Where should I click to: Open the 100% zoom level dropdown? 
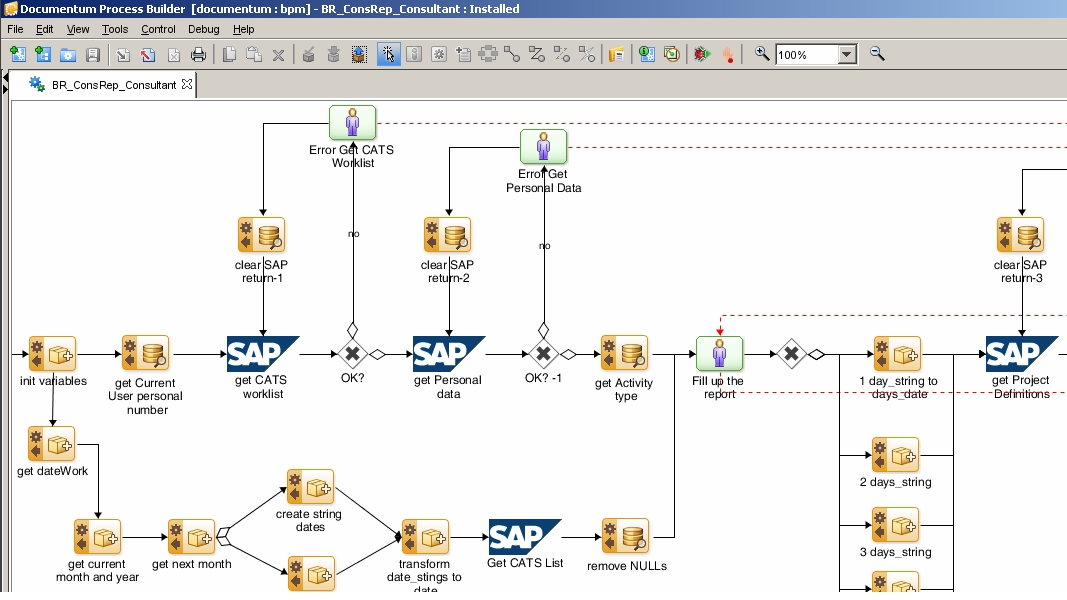tap(847, 55)
